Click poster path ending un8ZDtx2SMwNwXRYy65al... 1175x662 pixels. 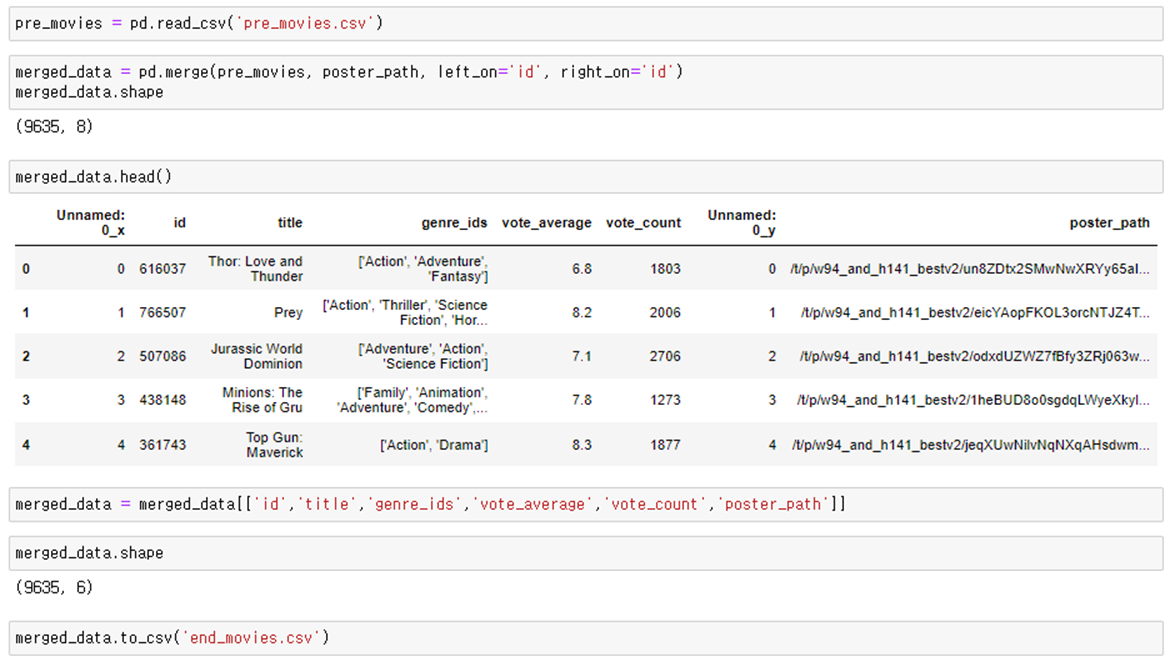pyautogui.click(x=970, y=269)
